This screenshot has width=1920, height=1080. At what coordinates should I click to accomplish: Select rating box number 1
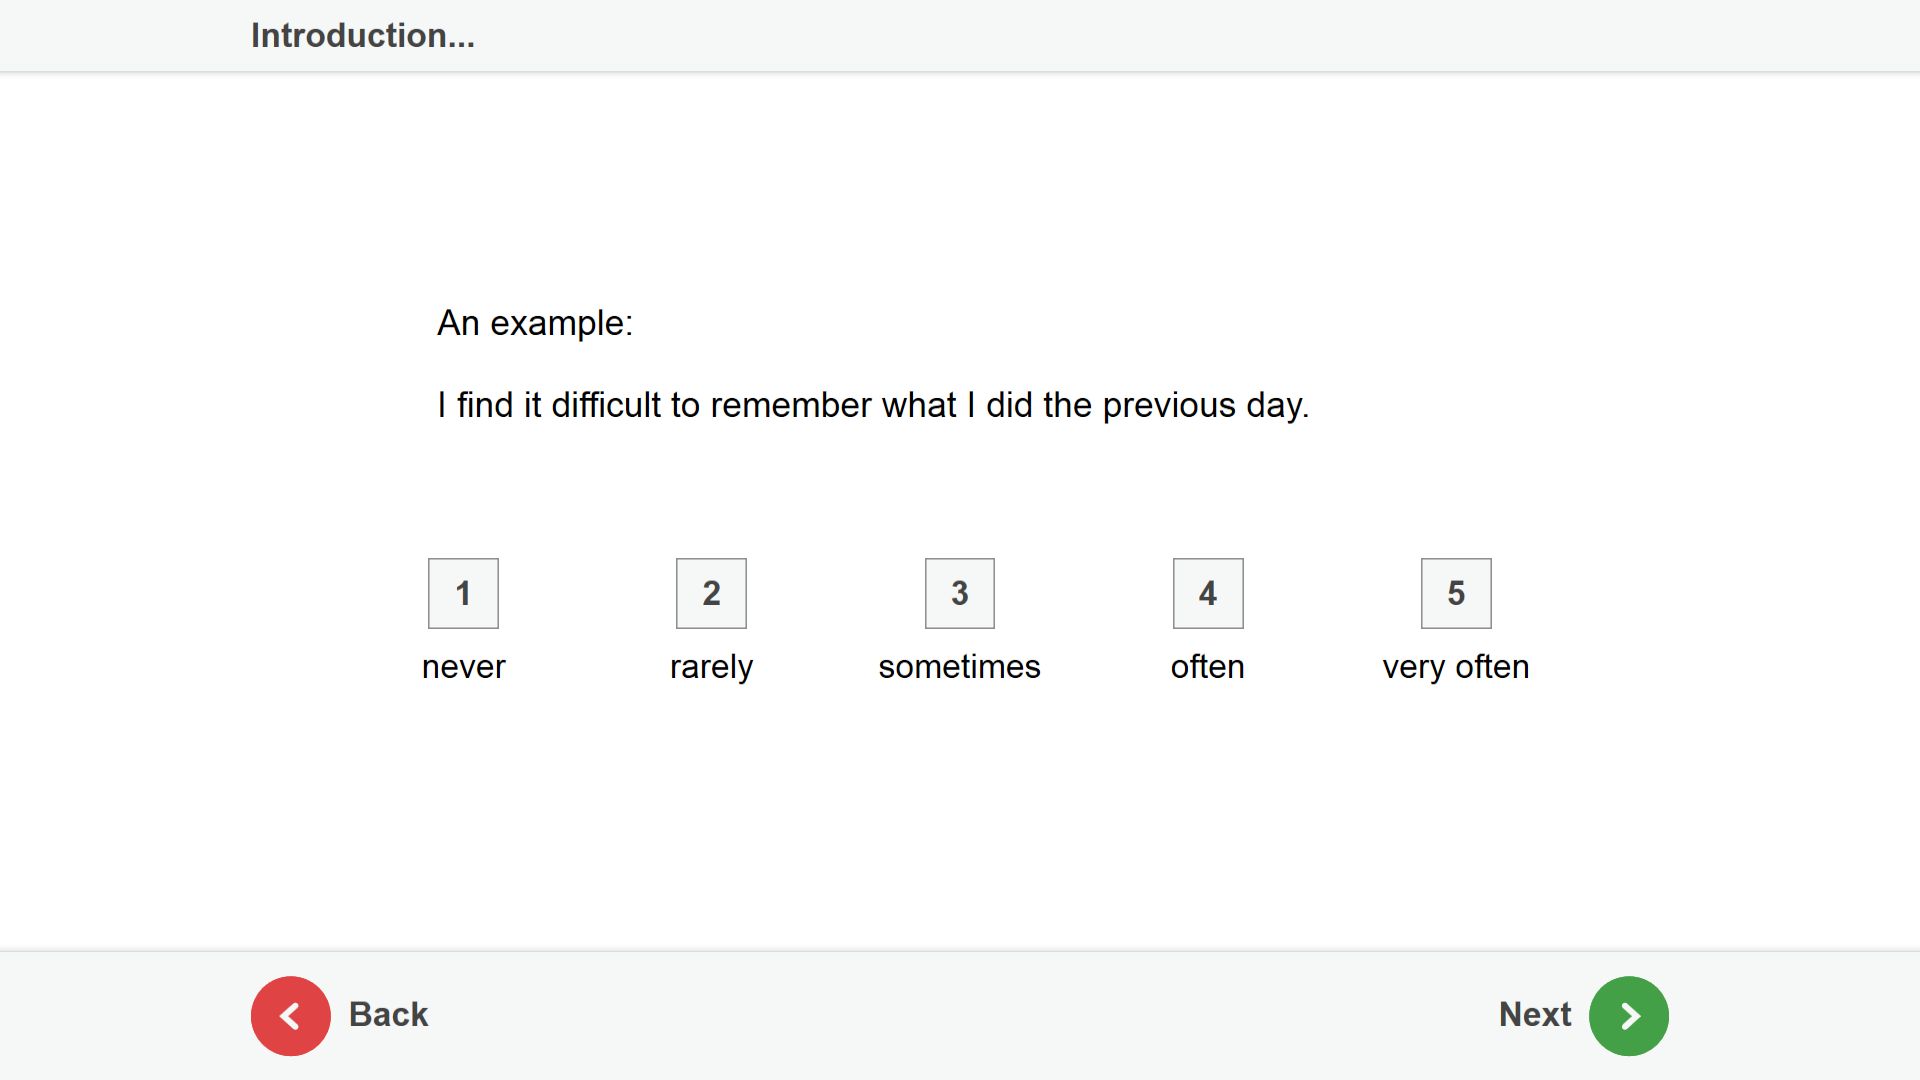point(463,593)
